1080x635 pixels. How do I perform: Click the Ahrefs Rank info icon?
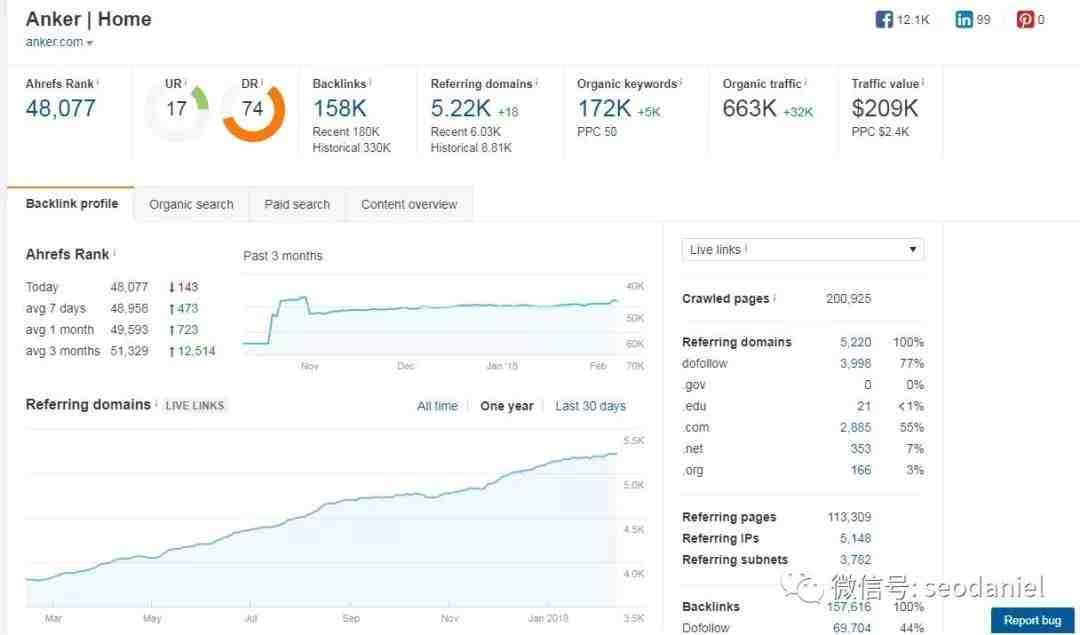pyautogui.click(x=98, y=83)
